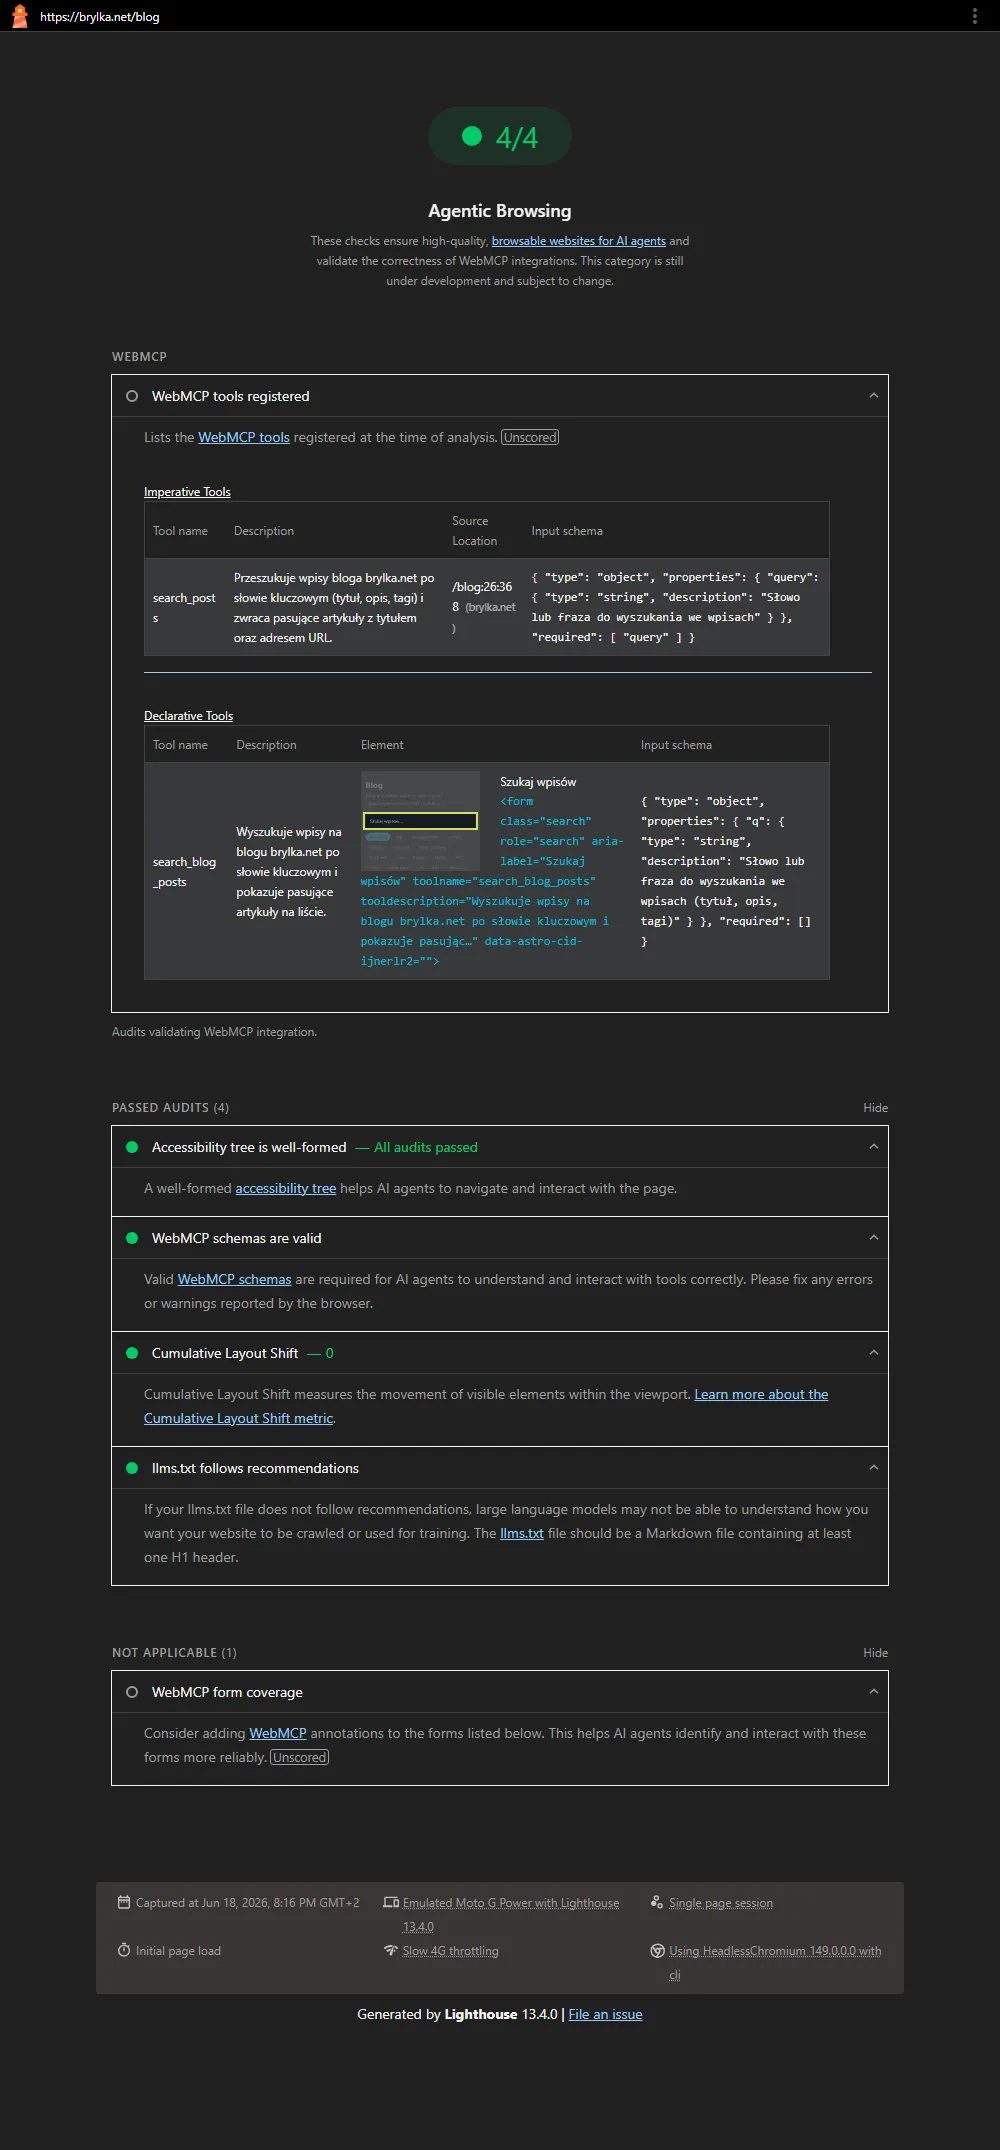Open the File an issue link
1000x2150 pixels.
[605, 2014]
